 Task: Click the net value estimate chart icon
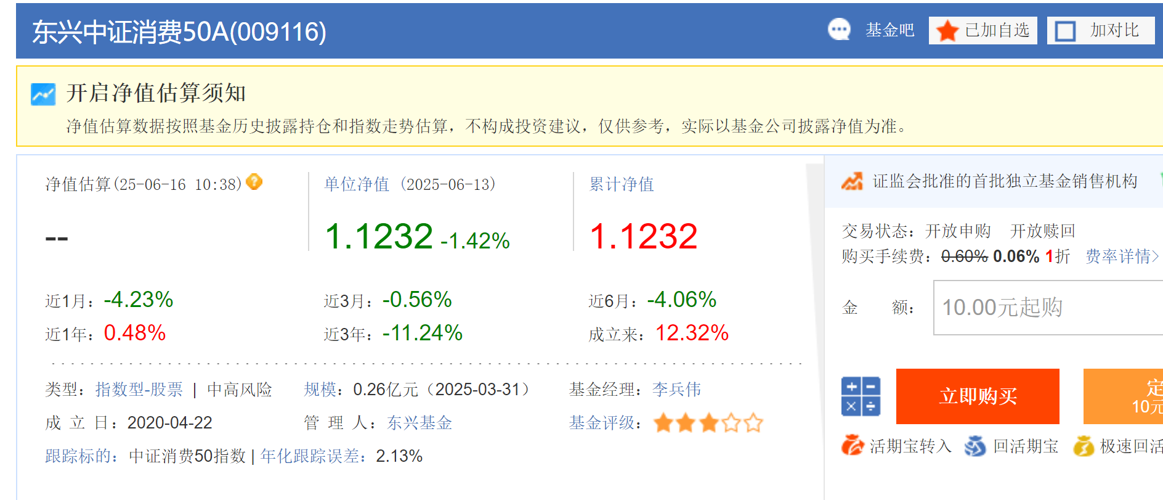click(x=42, y=94)
